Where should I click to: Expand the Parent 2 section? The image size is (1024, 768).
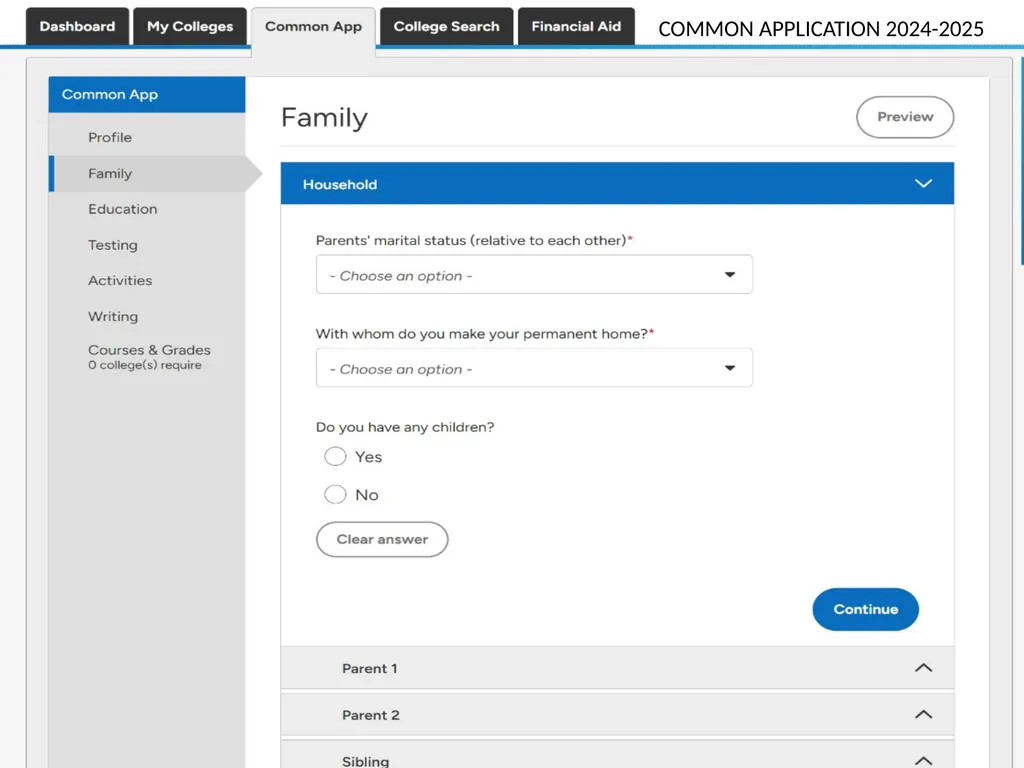617,714
